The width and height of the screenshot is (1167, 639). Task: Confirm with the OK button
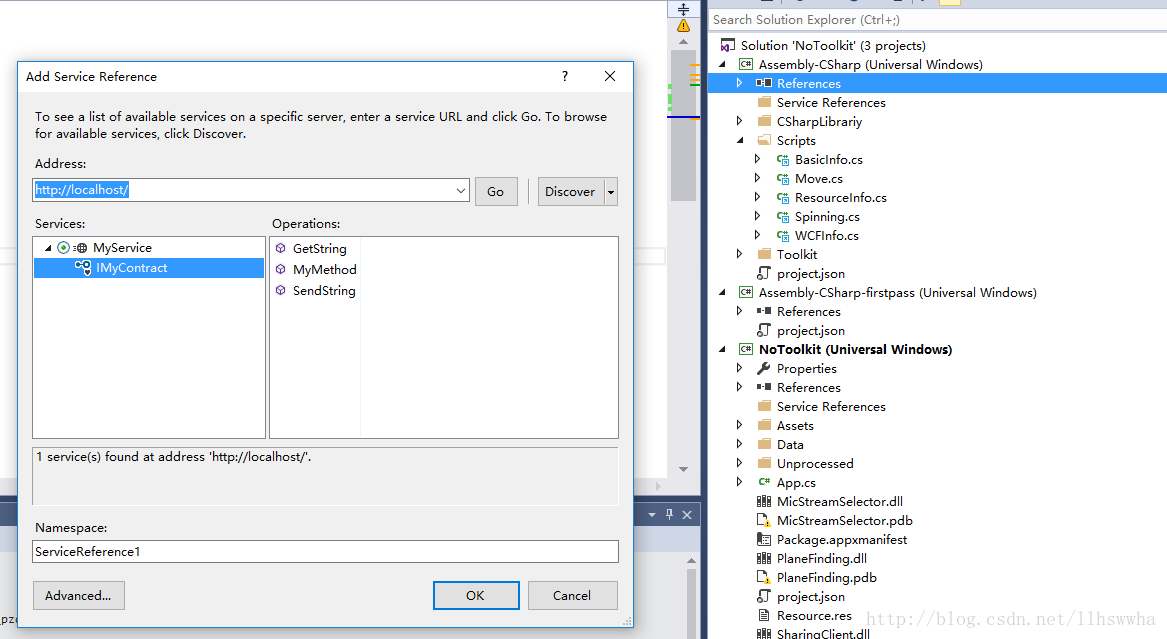[x=476, y=595]
